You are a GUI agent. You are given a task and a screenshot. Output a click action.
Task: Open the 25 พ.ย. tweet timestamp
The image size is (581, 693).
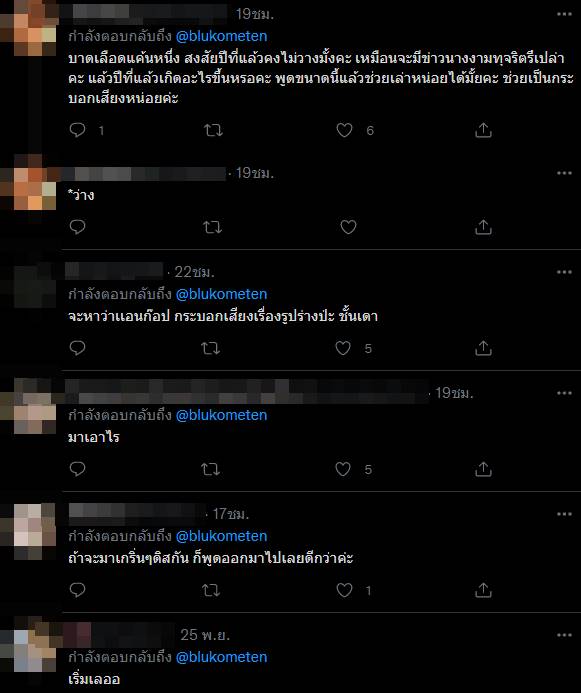pos(205,635)
